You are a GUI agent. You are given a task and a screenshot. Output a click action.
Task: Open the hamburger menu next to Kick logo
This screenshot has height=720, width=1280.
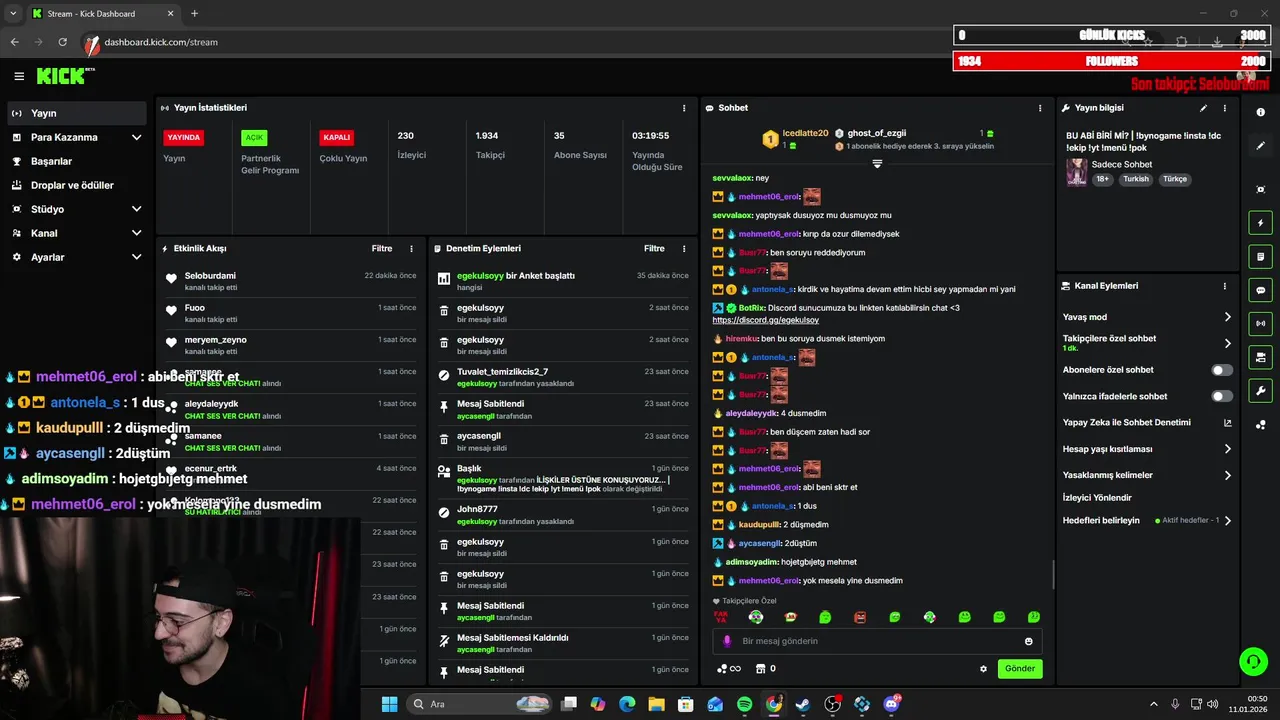tap(19, 76)
